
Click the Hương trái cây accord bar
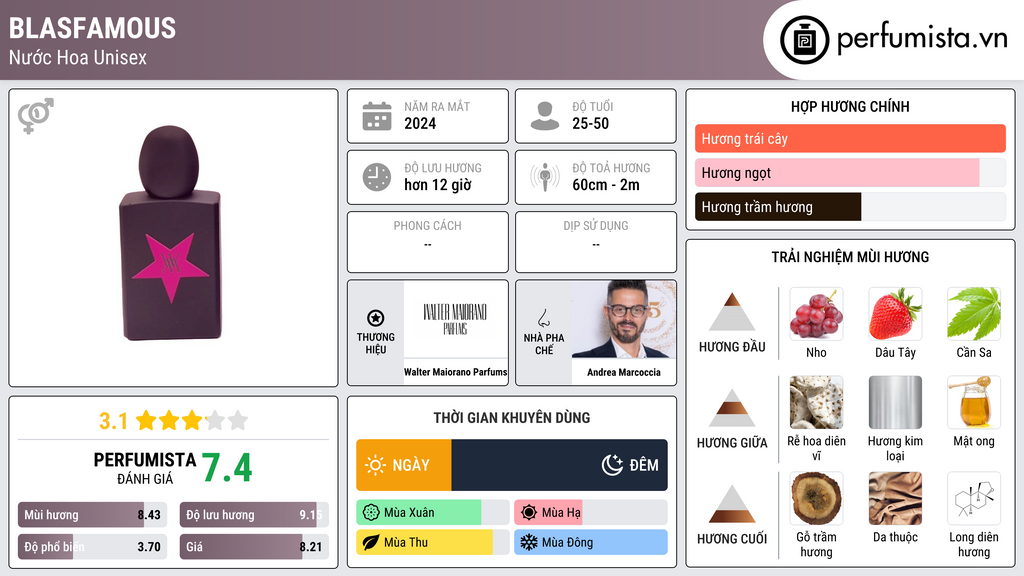pyautogui.click(x=850, y=138)
